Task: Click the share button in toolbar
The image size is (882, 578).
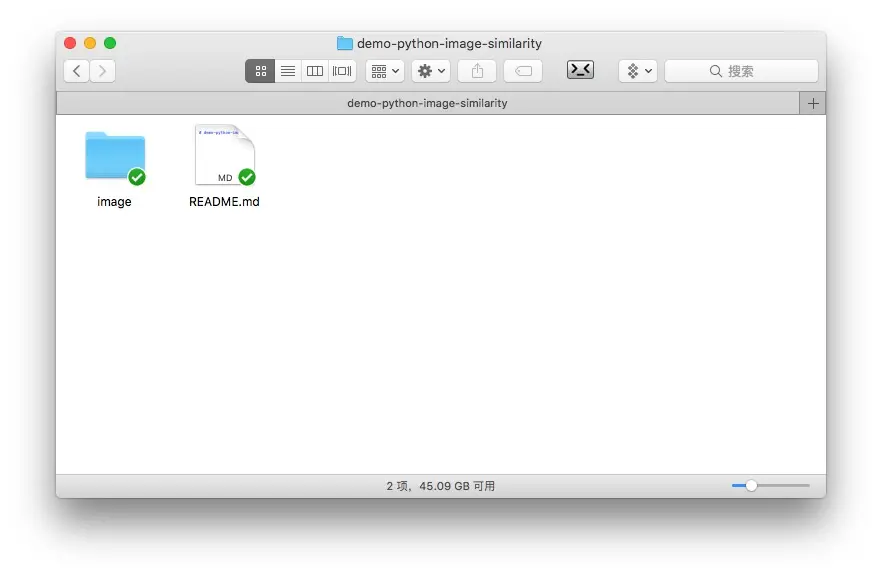Action: click(x=477, y=71)
